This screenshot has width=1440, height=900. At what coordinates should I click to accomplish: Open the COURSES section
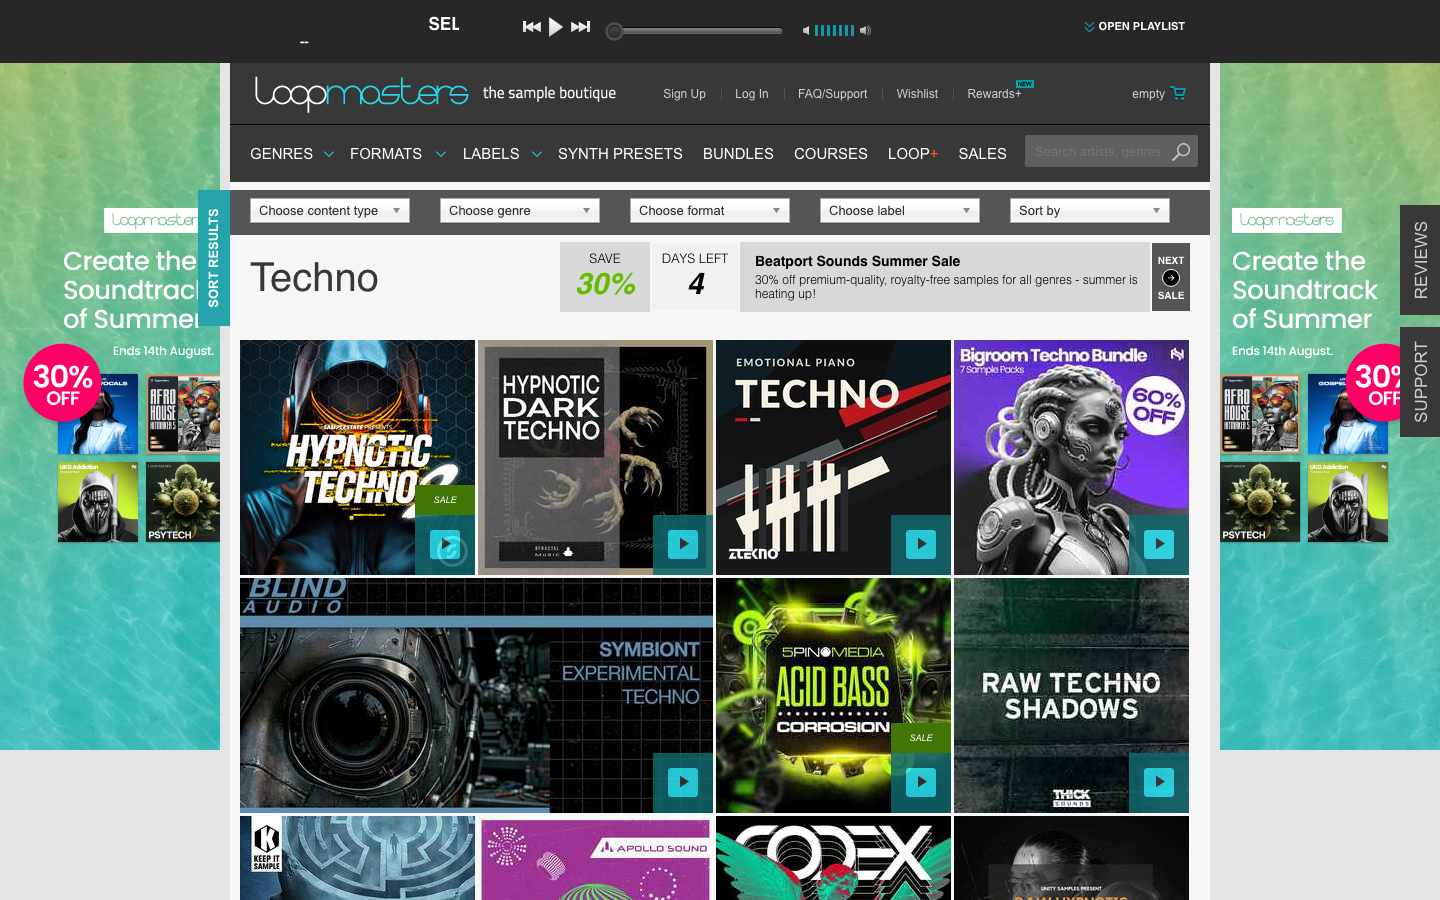(830, 154)
